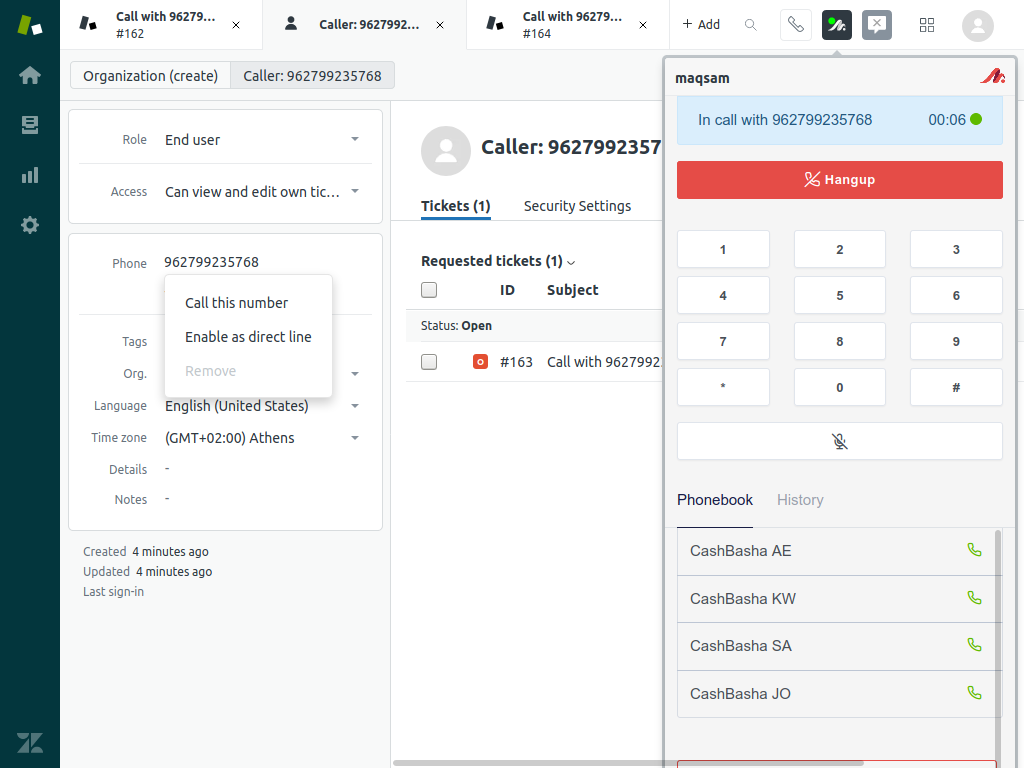Open the Time zone dropdown
This screenshot has height=768, width=1024.
pyautogui.click(x=354, y=438)
